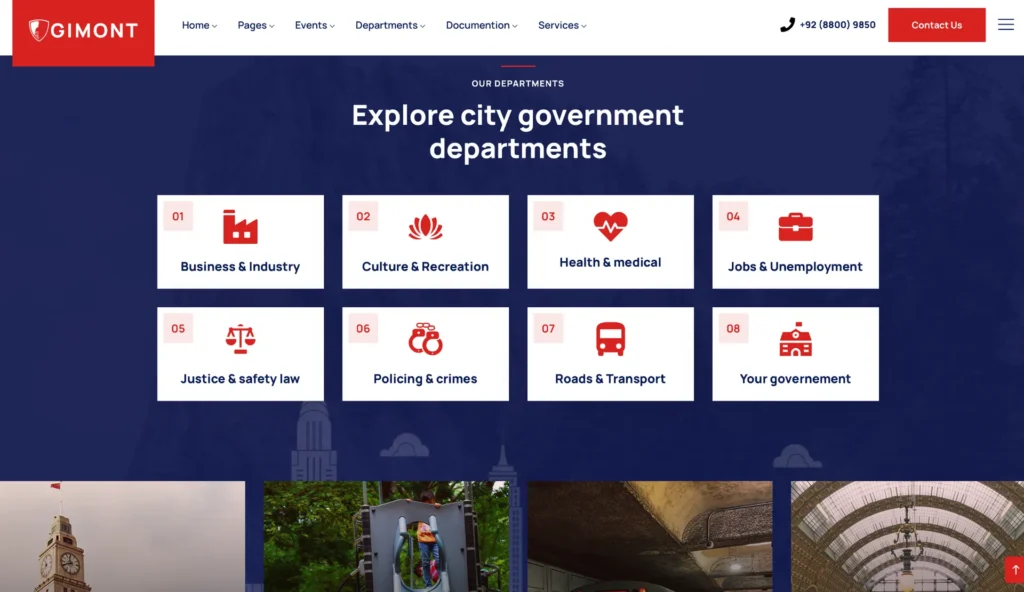Expand the Home dropdown menu

pyautogui.click(x=199, y=25)
